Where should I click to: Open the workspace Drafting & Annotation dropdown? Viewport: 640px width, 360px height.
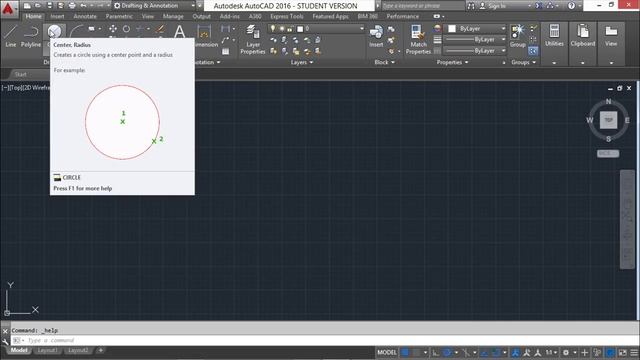pyautogui.click(x=154, y=6)
